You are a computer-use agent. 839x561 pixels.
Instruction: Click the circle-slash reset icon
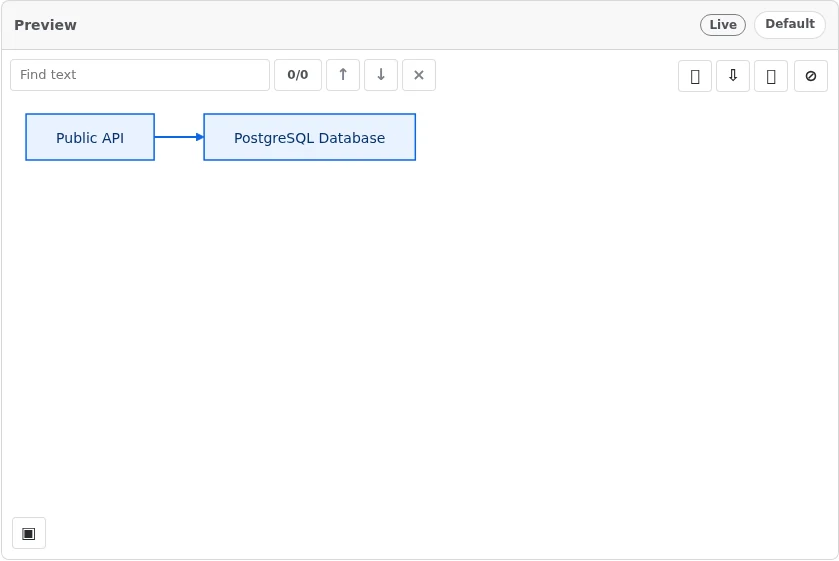[811, 76]
